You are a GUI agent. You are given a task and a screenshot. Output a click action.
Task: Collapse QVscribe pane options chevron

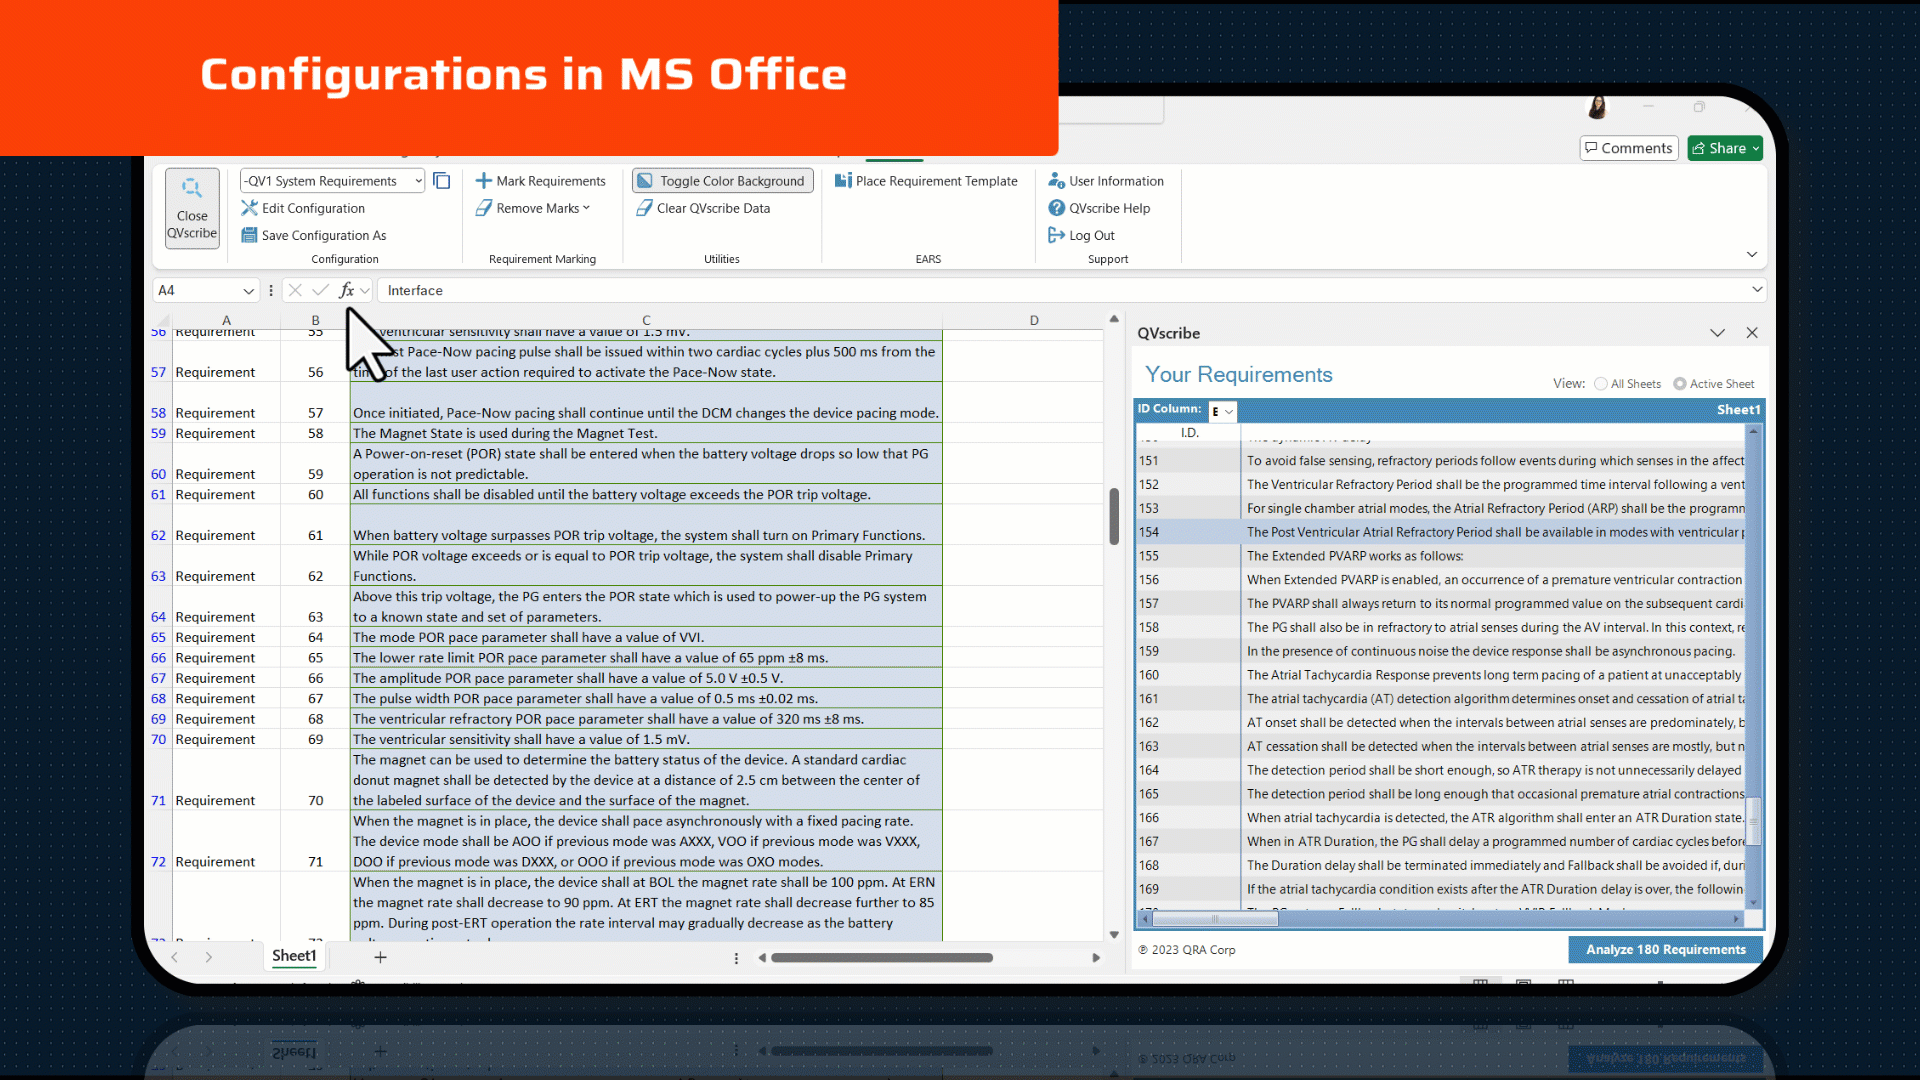[x=1717, y=333]
